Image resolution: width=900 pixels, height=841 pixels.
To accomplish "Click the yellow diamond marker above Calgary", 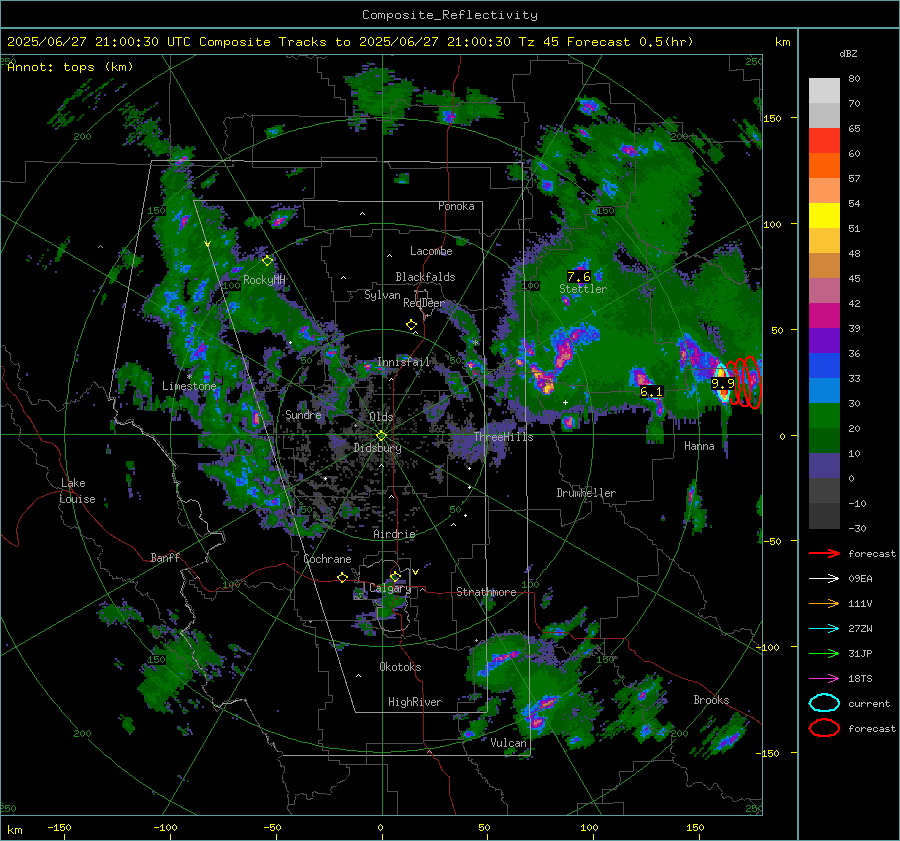I will pos(395,576).
